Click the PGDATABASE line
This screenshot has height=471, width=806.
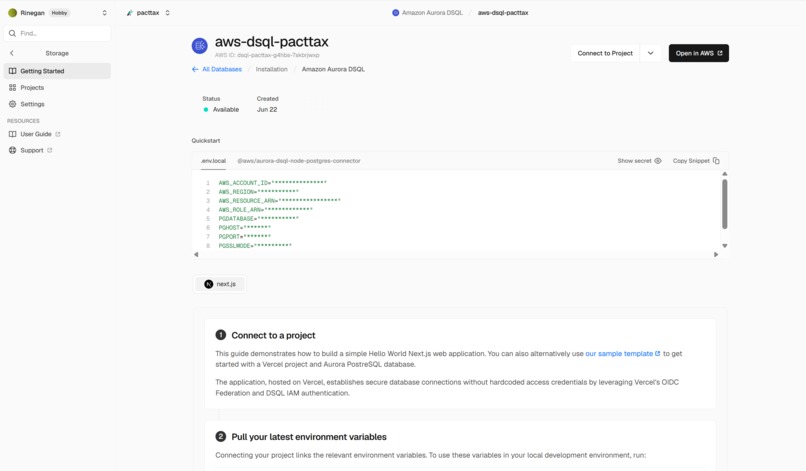click(x=259, y=219)
